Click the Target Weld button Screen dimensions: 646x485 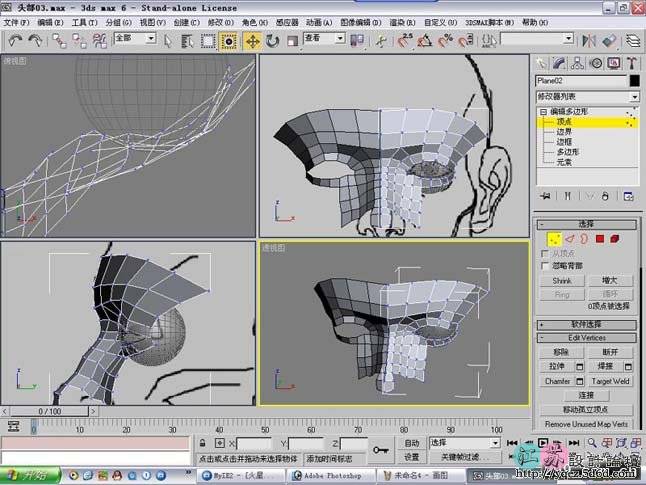coord(610,381)
